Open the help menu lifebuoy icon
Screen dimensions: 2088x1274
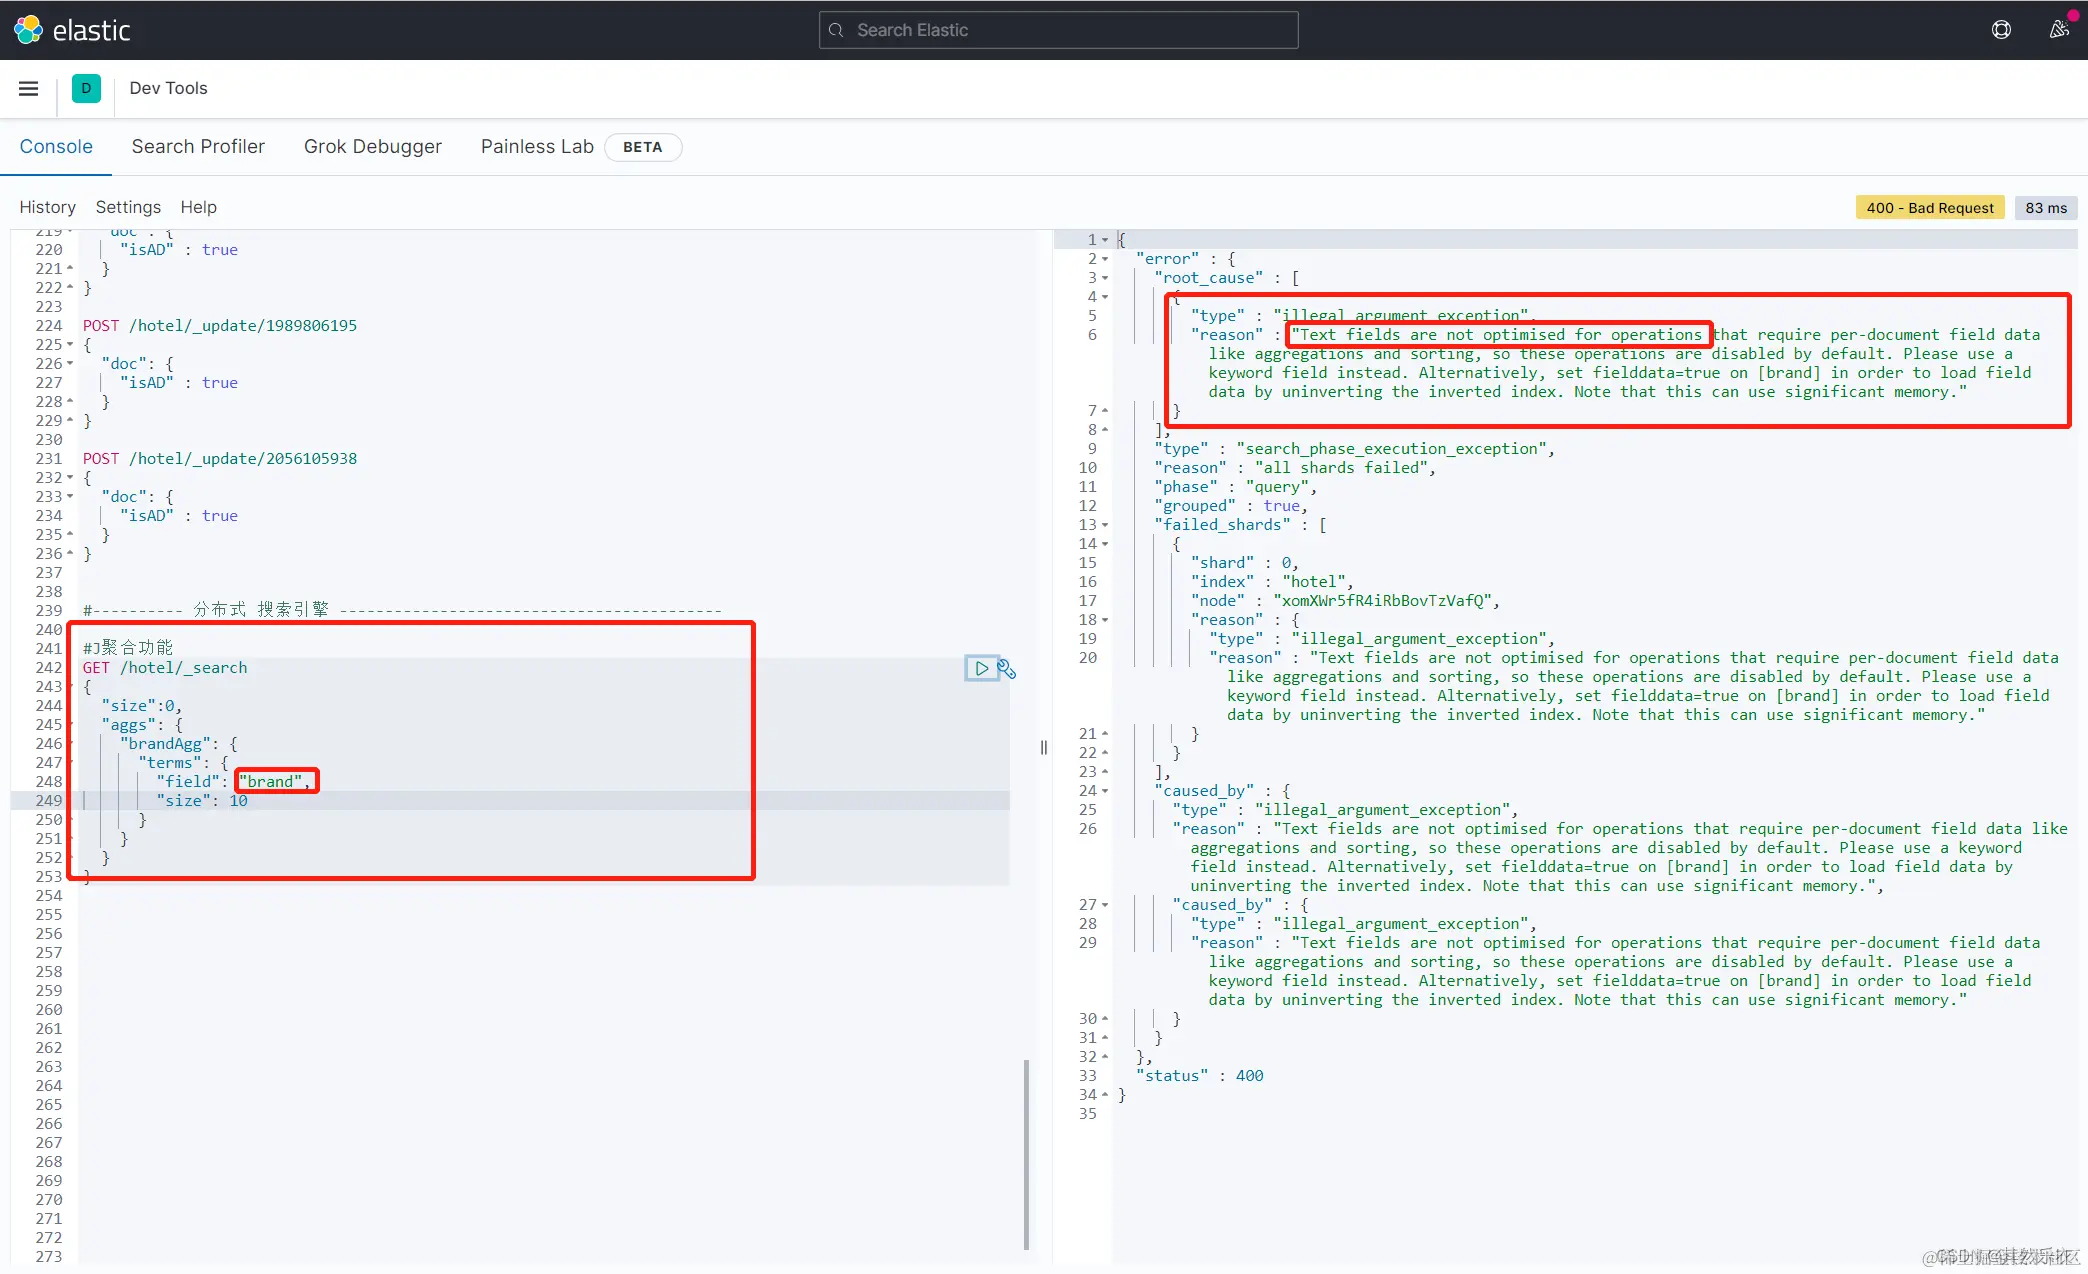(2001, 30)
